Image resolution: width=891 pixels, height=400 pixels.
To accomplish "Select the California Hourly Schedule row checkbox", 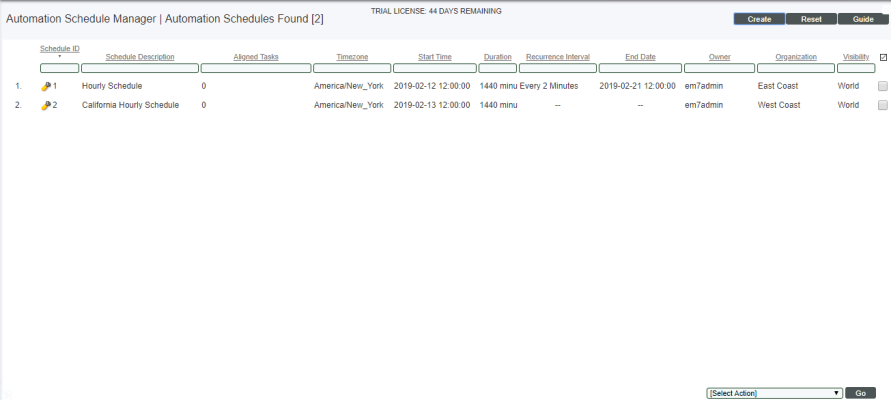I will click(x=882, y=106).
